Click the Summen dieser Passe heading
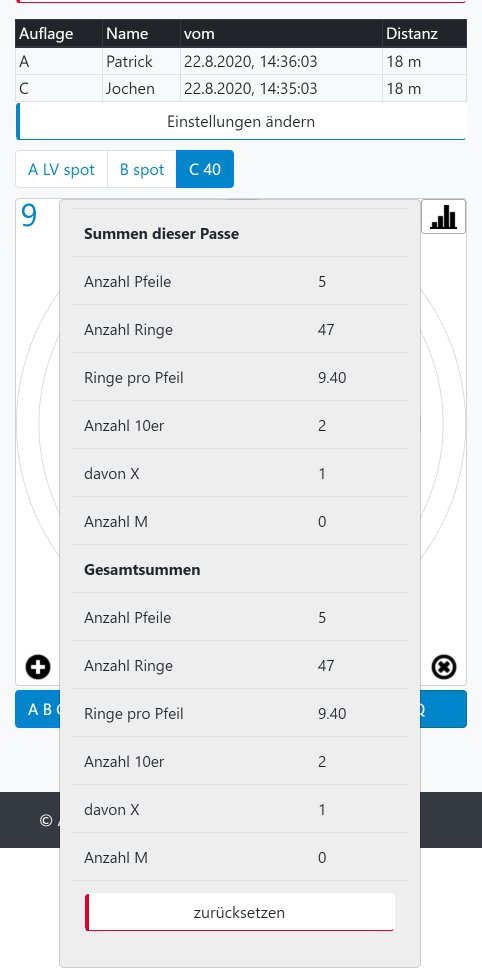 (161, 234)
